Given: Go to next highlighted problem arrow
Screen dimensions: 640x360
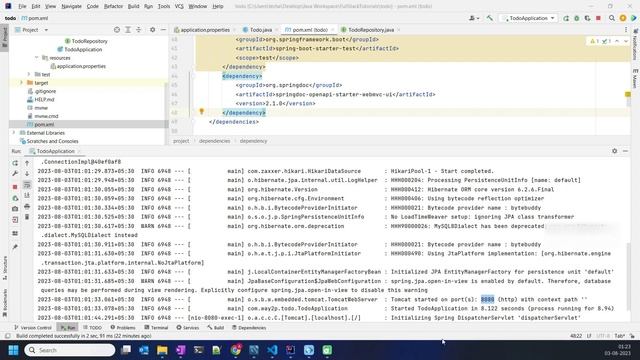Looking at the screenshot, I should click(x=626, y=41).
